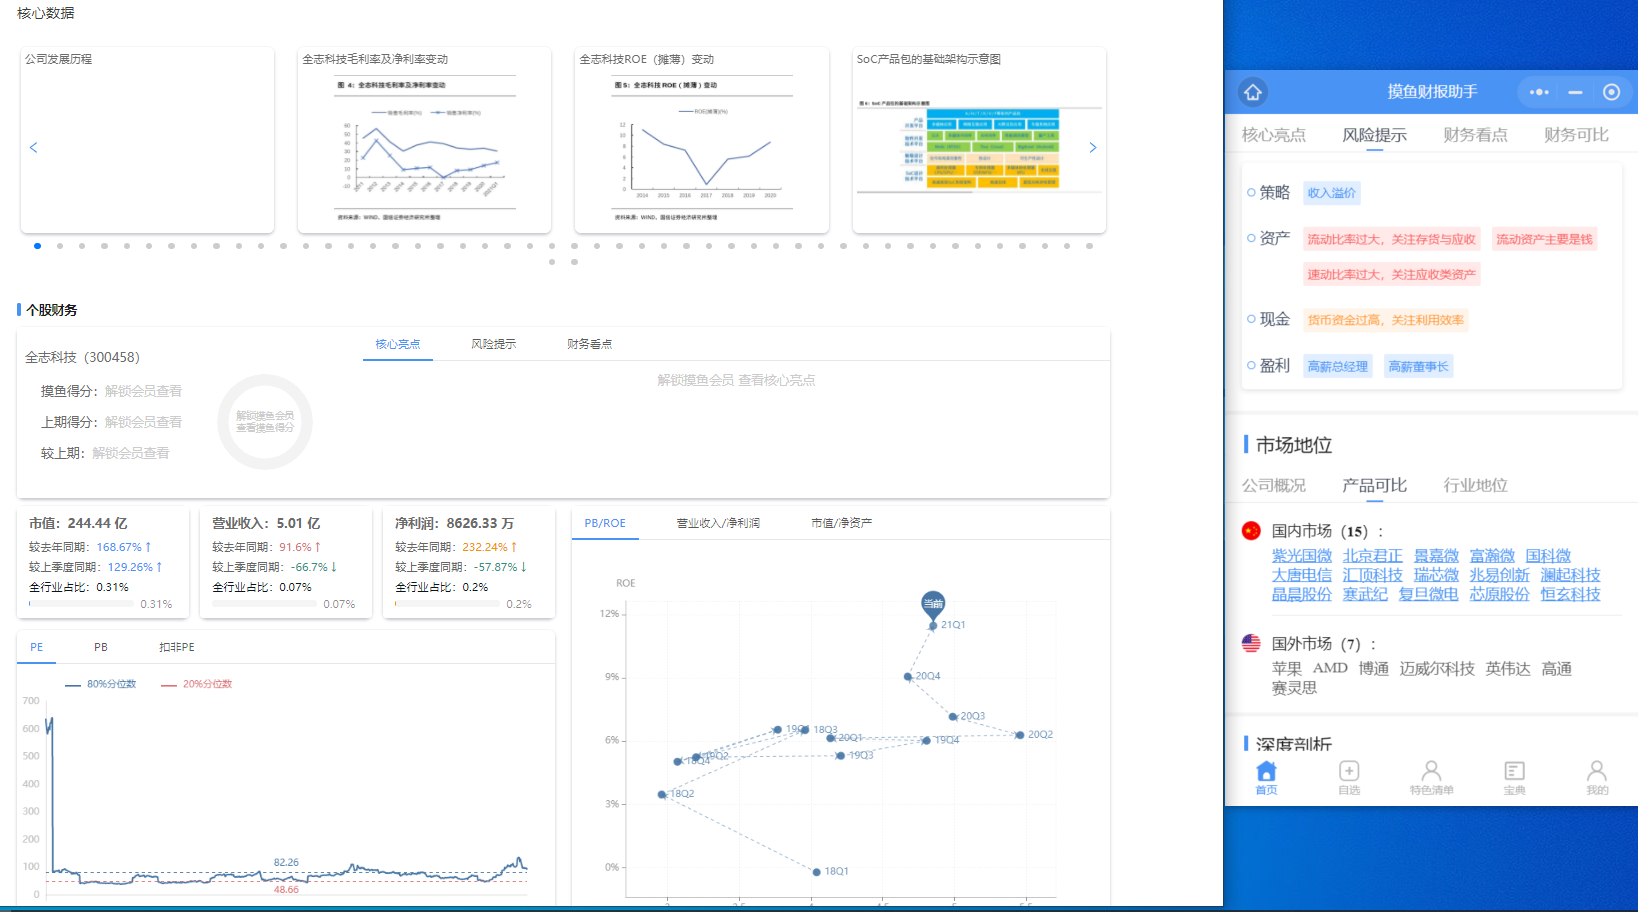Select PB/ROE scatter chart tab
The height and width of the screenshot is (912, 1638).
(605, 523)
